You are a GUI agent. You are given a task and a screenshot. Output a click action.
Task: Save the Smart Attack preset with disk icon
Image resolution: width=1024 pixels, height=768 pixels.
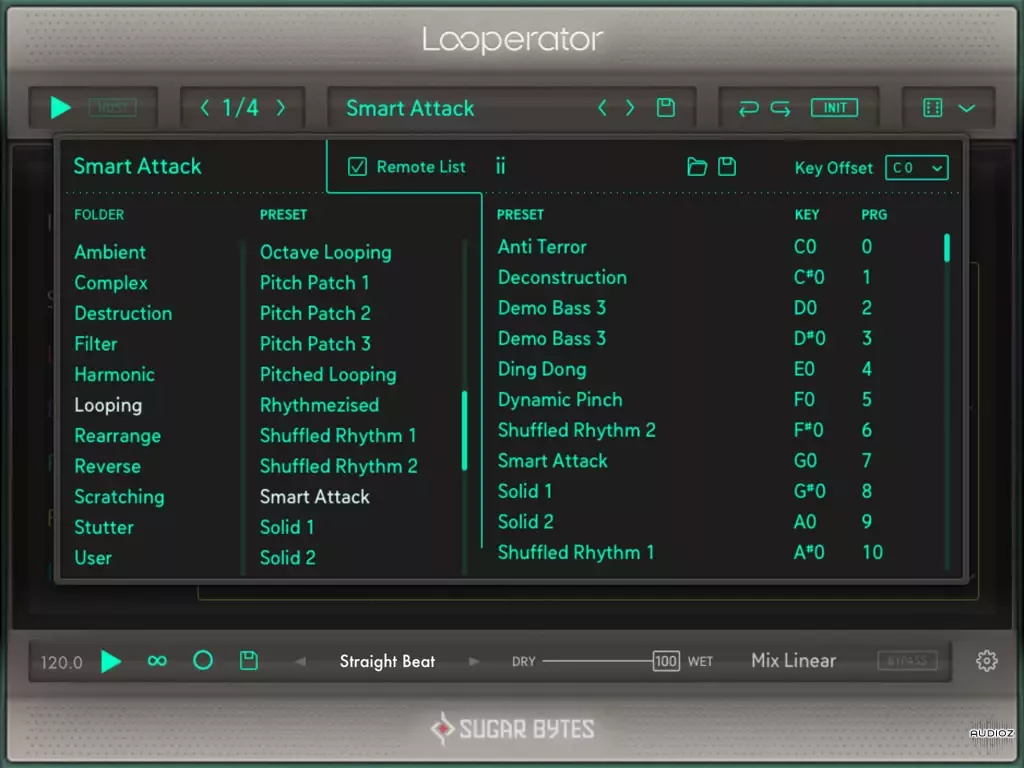coord(665,108)
